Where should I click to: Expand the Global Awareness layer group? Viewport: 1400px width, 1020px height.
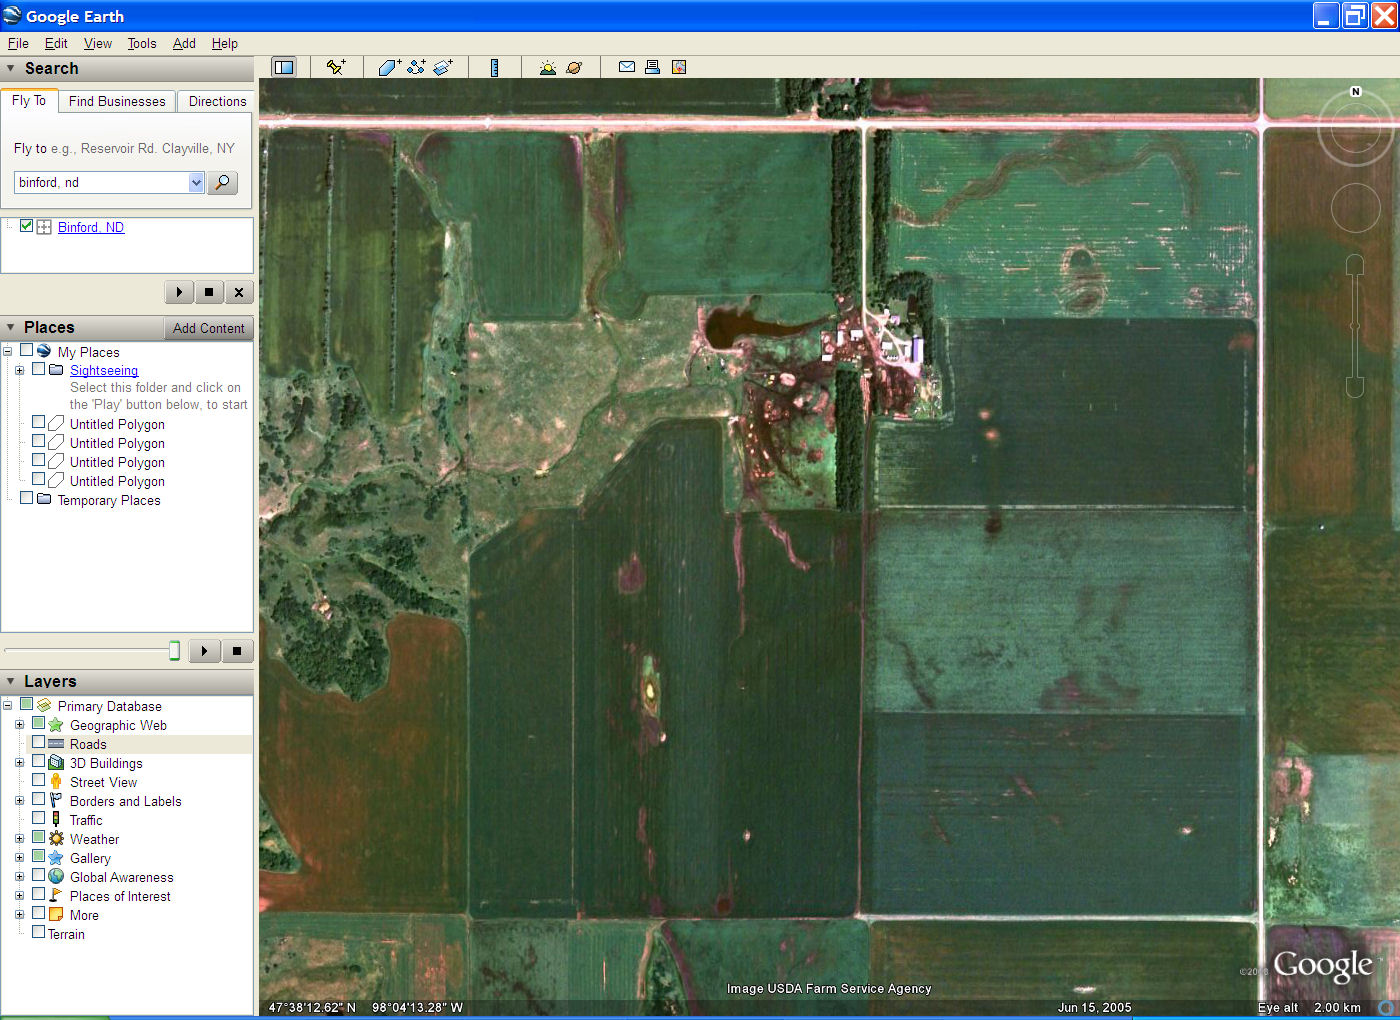[19, 876]
